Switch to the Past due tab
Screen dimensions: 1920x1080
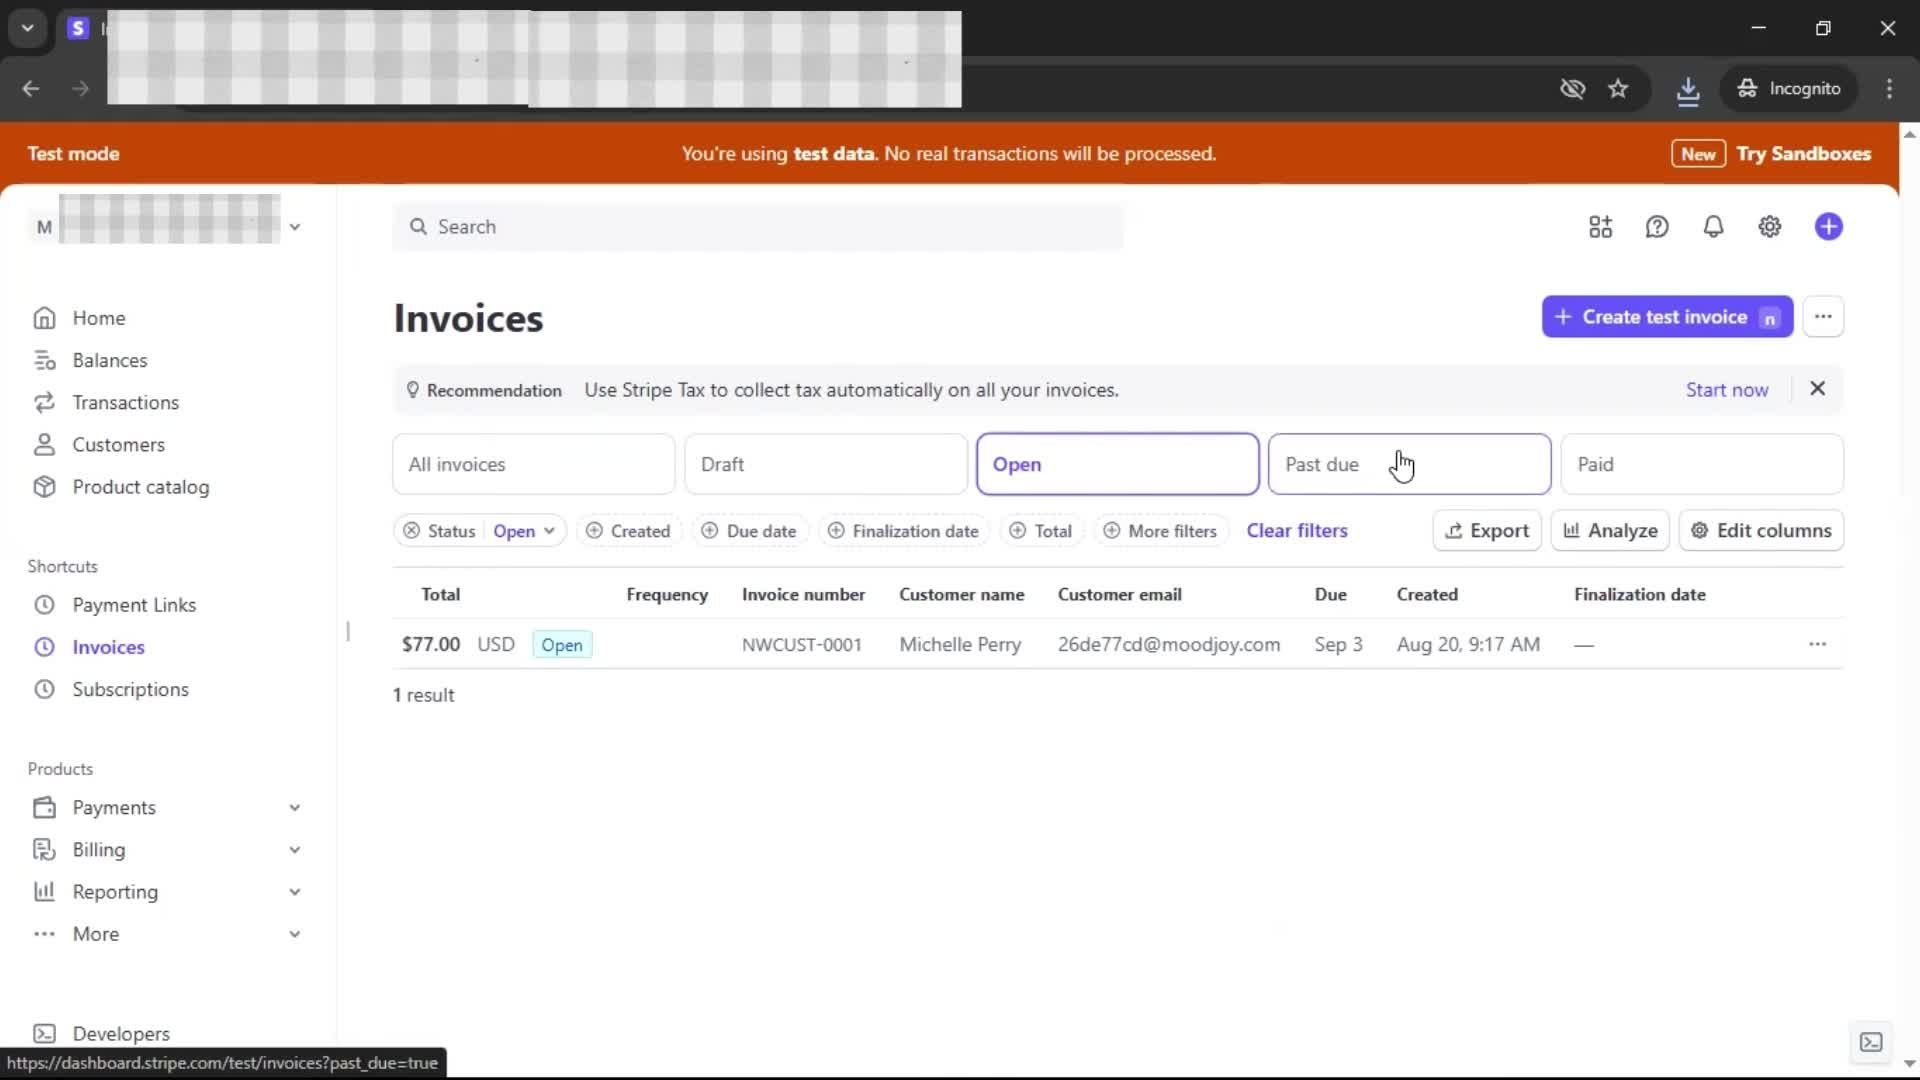[1408, 464]
